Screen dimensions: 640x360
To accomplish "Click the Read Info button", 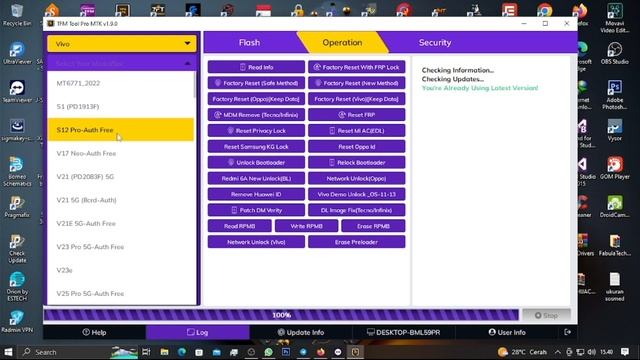I will (256, 67).
